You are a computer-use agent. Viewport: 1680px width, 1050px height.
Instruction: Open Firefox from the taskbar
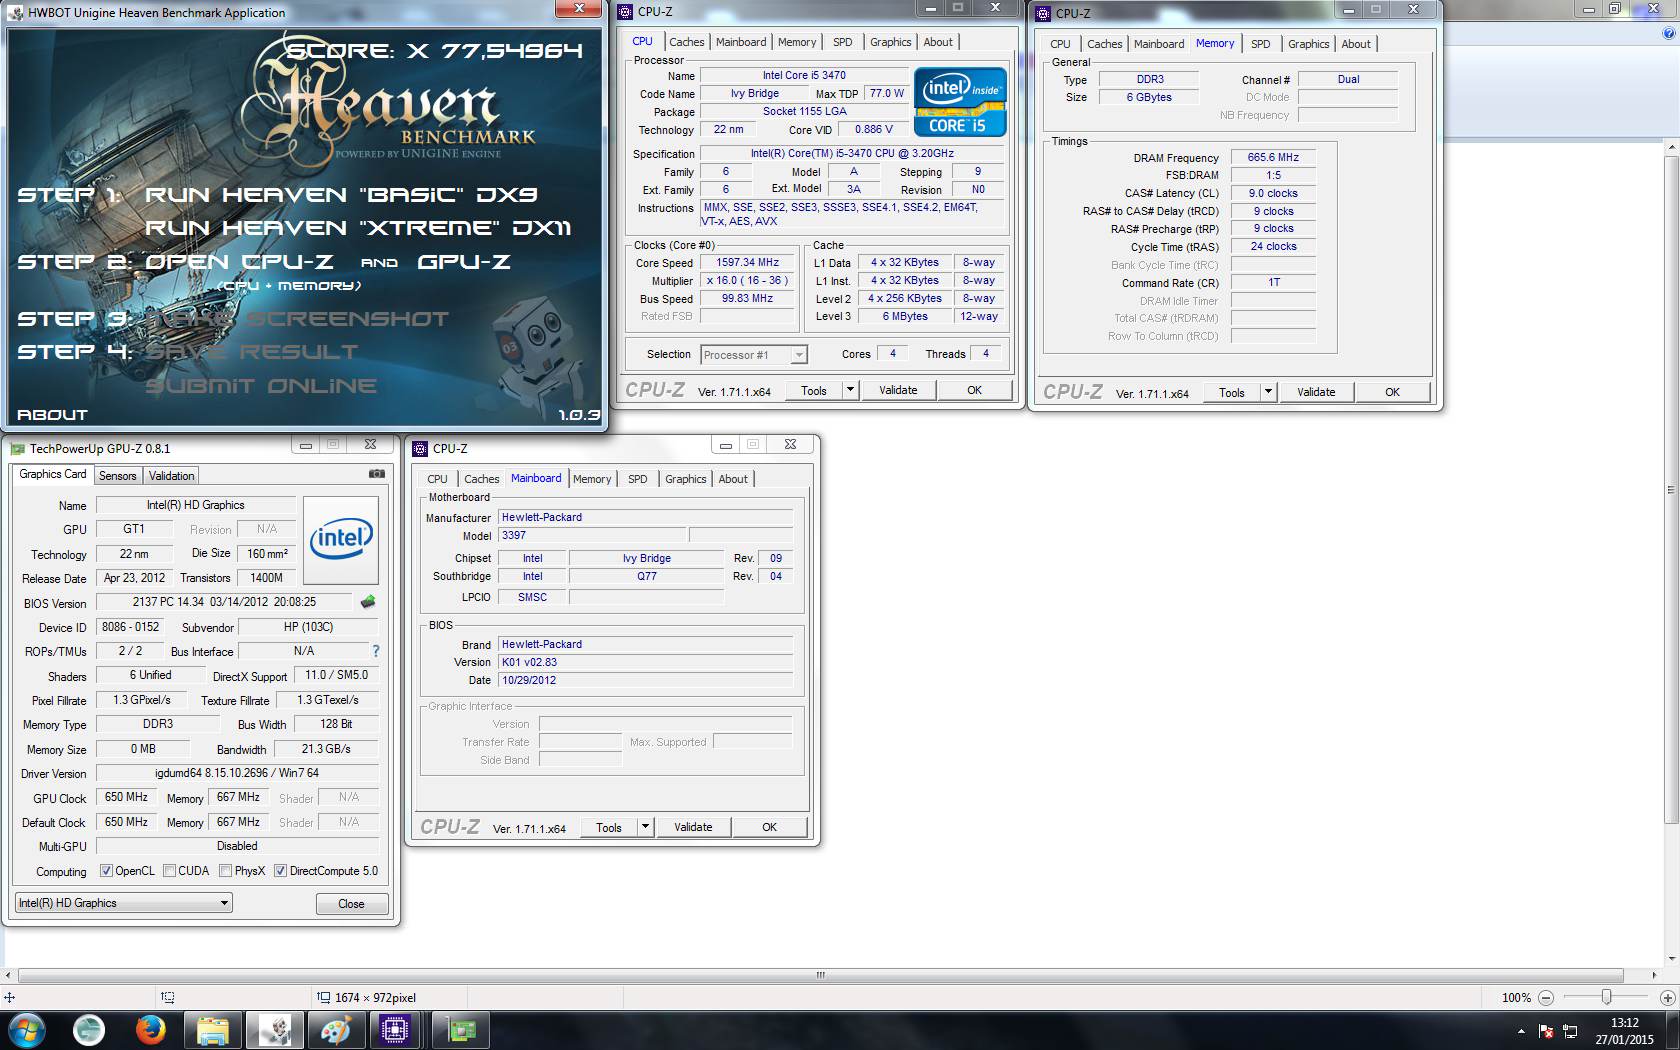[151, 1030]
